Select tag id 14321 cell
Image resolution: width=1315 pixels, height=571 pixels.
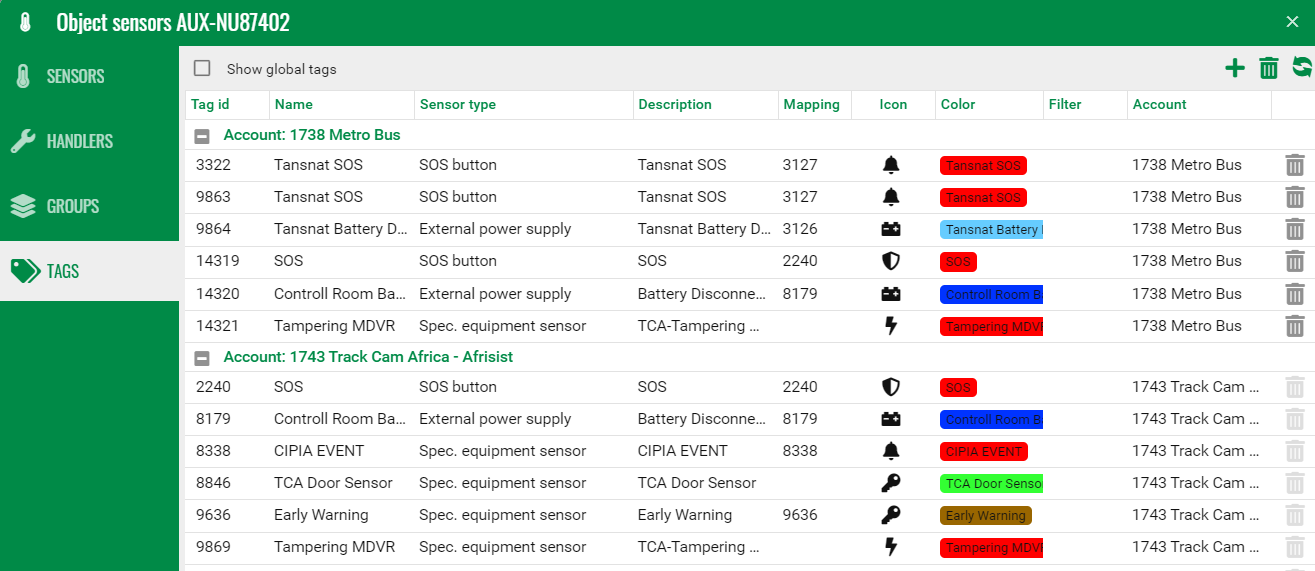[x=217, y=326]
